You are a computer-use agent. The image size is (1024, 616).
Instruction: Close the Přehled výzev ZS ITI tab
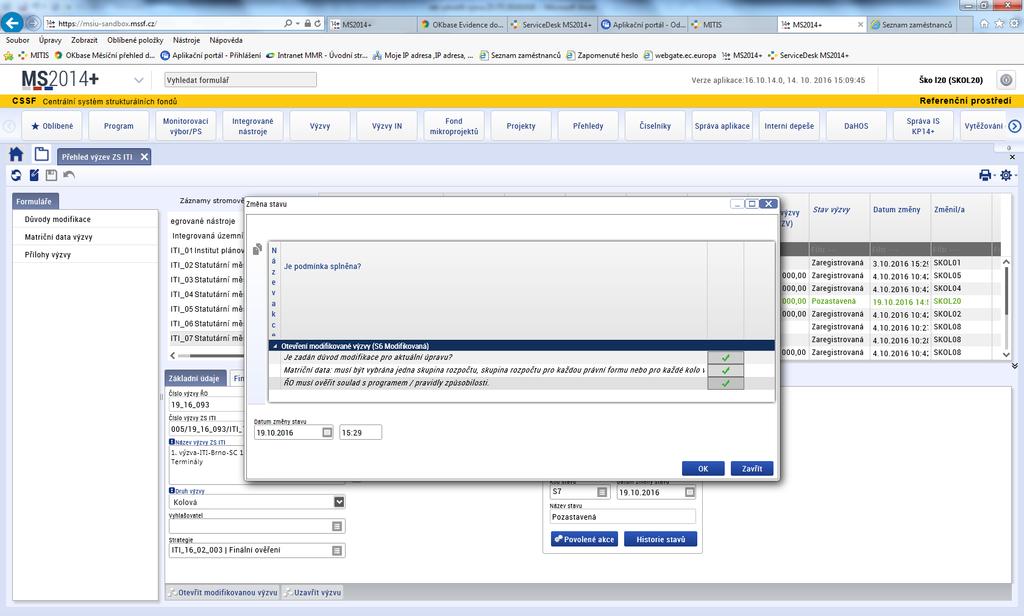click(144, 157)
